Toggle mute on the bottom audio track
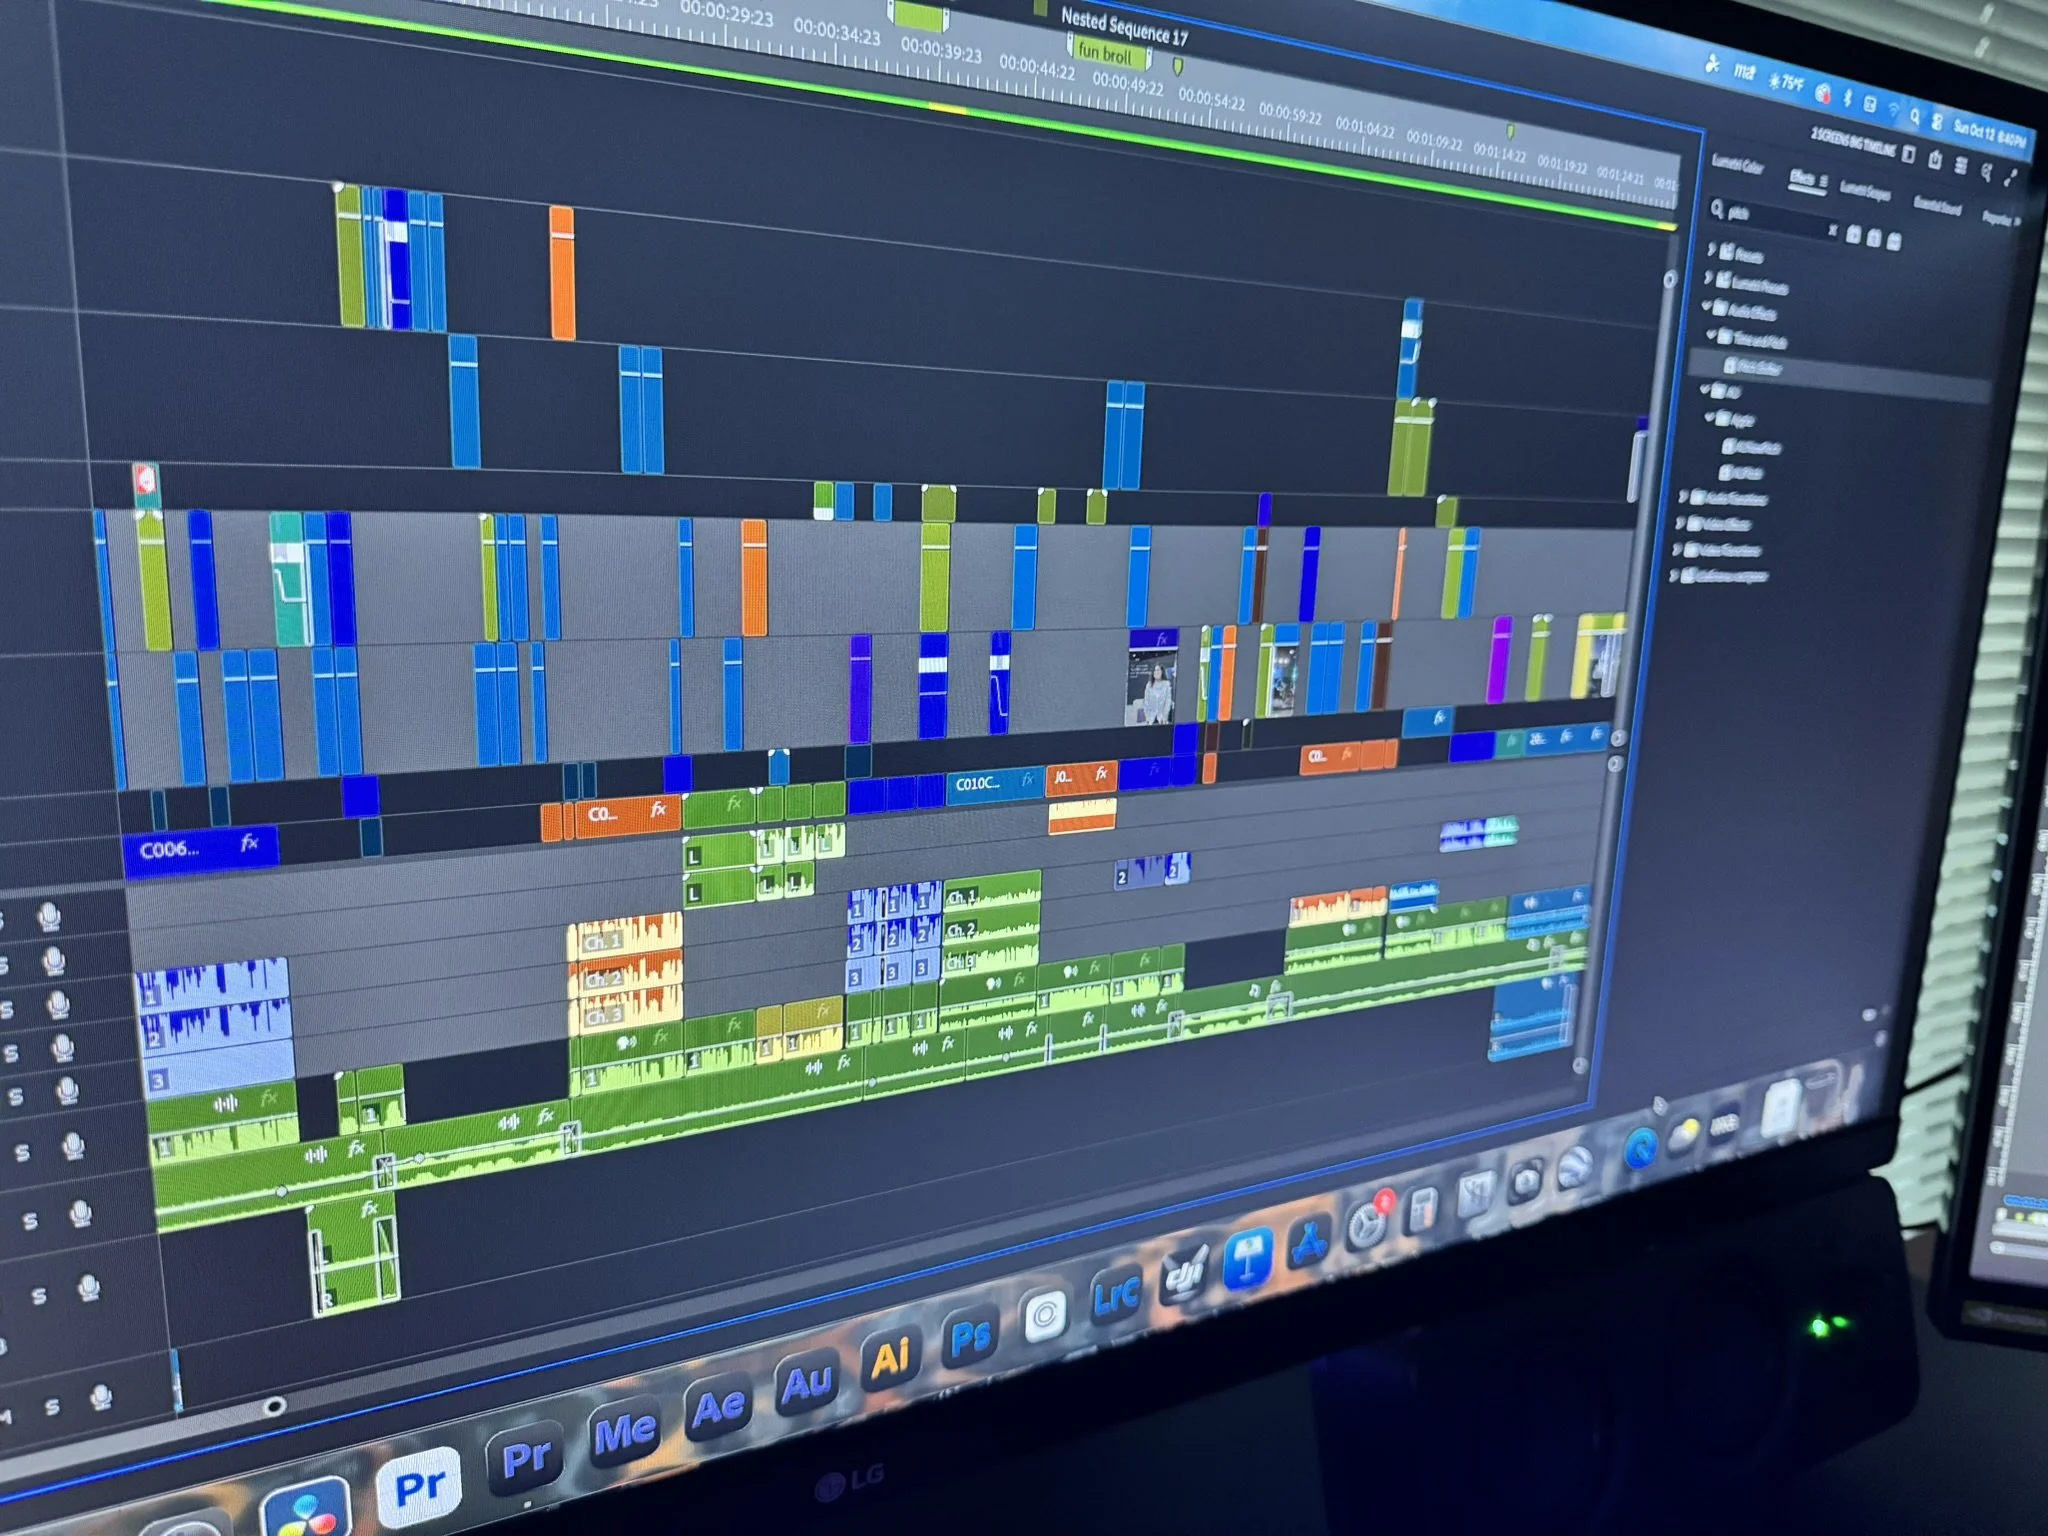 tap(8, 1416)
